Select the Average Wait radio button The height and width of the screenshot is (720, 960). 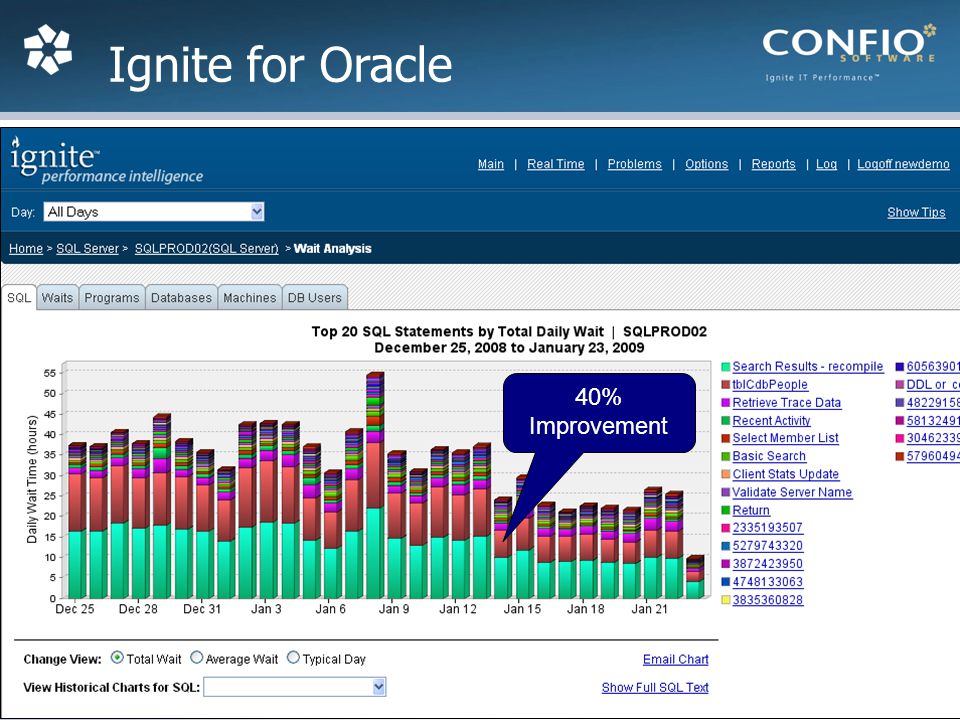[197, 658]
